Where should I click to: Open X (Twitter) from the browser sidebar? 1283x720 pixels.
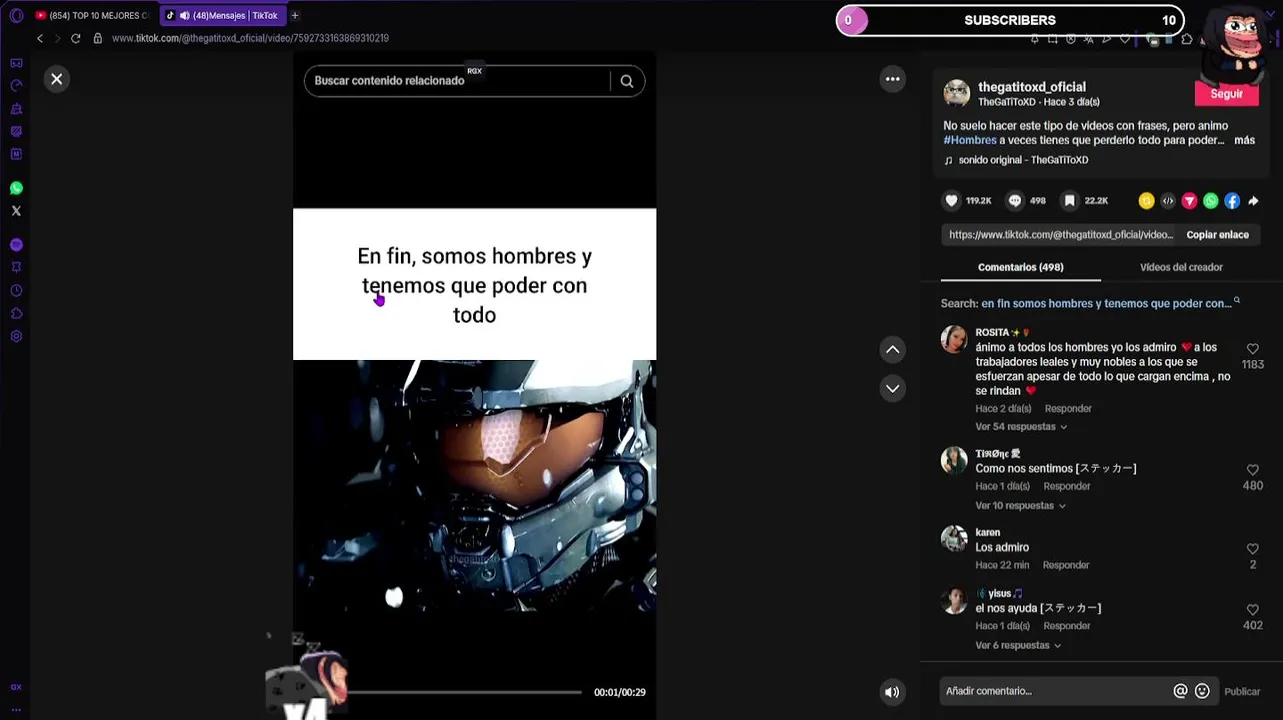[x=16, y=211]
